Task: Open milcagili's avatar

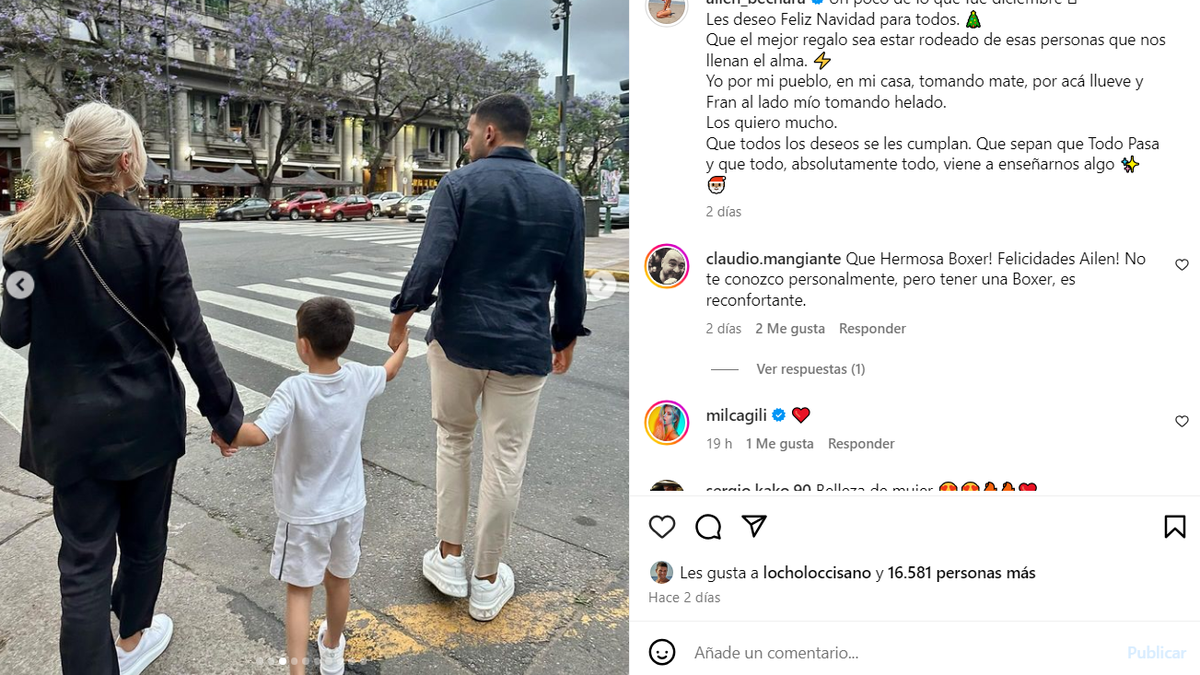Action: point(667,422)
